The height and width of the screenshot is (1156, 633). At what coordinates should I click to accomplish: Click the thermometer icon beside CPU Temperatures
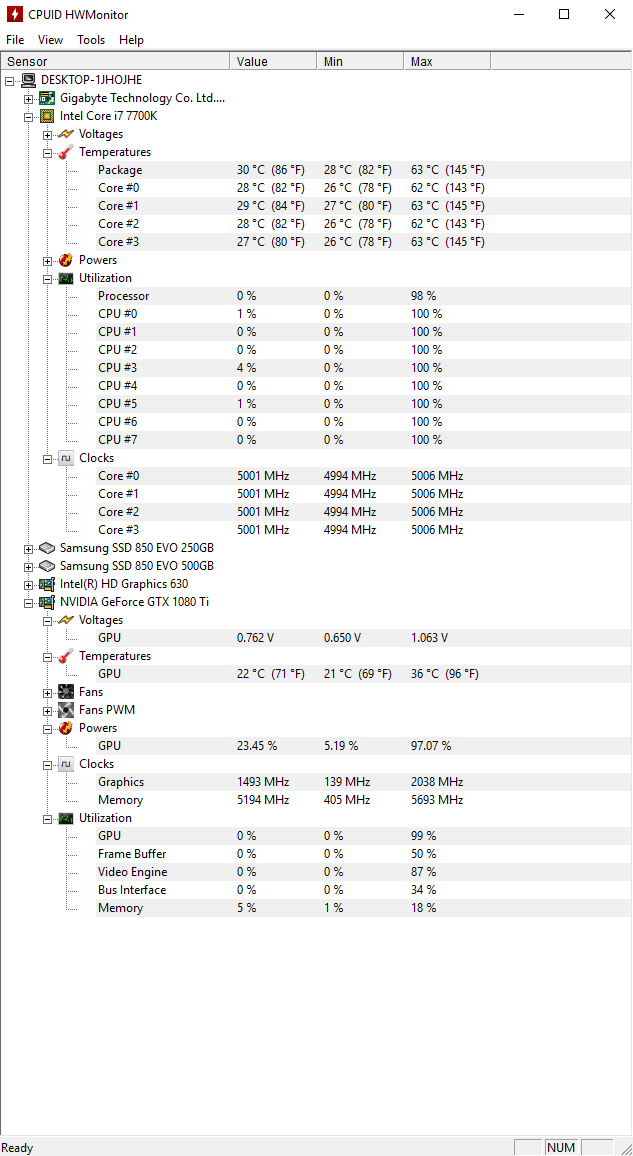click(x=66, y=152)
